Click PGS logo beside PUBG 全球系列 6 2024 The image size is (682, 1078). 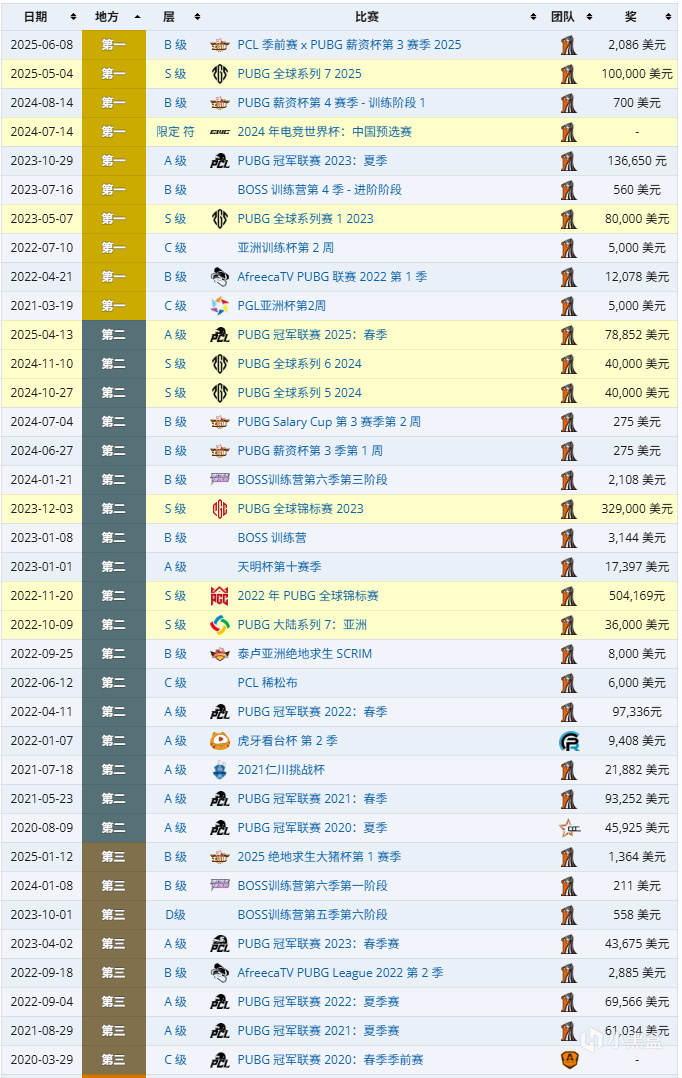click(x=219, y=364)
